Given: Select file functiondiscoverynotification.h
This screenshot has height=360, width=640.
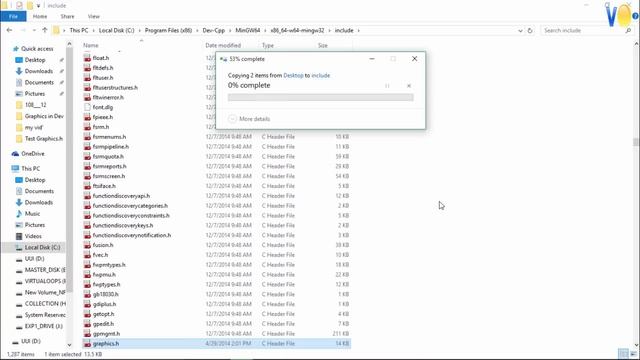Looking at the screenshot, I should [132, 235].
